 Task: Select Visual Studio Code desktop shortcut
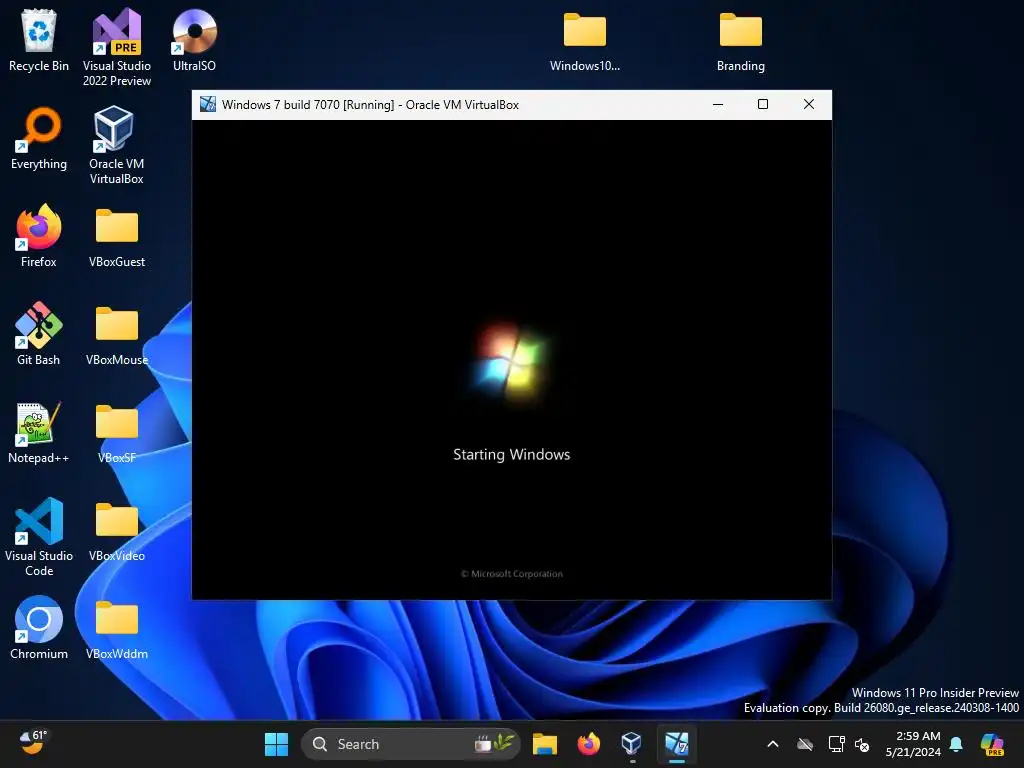pyautogui.click(x=39, y=537)
